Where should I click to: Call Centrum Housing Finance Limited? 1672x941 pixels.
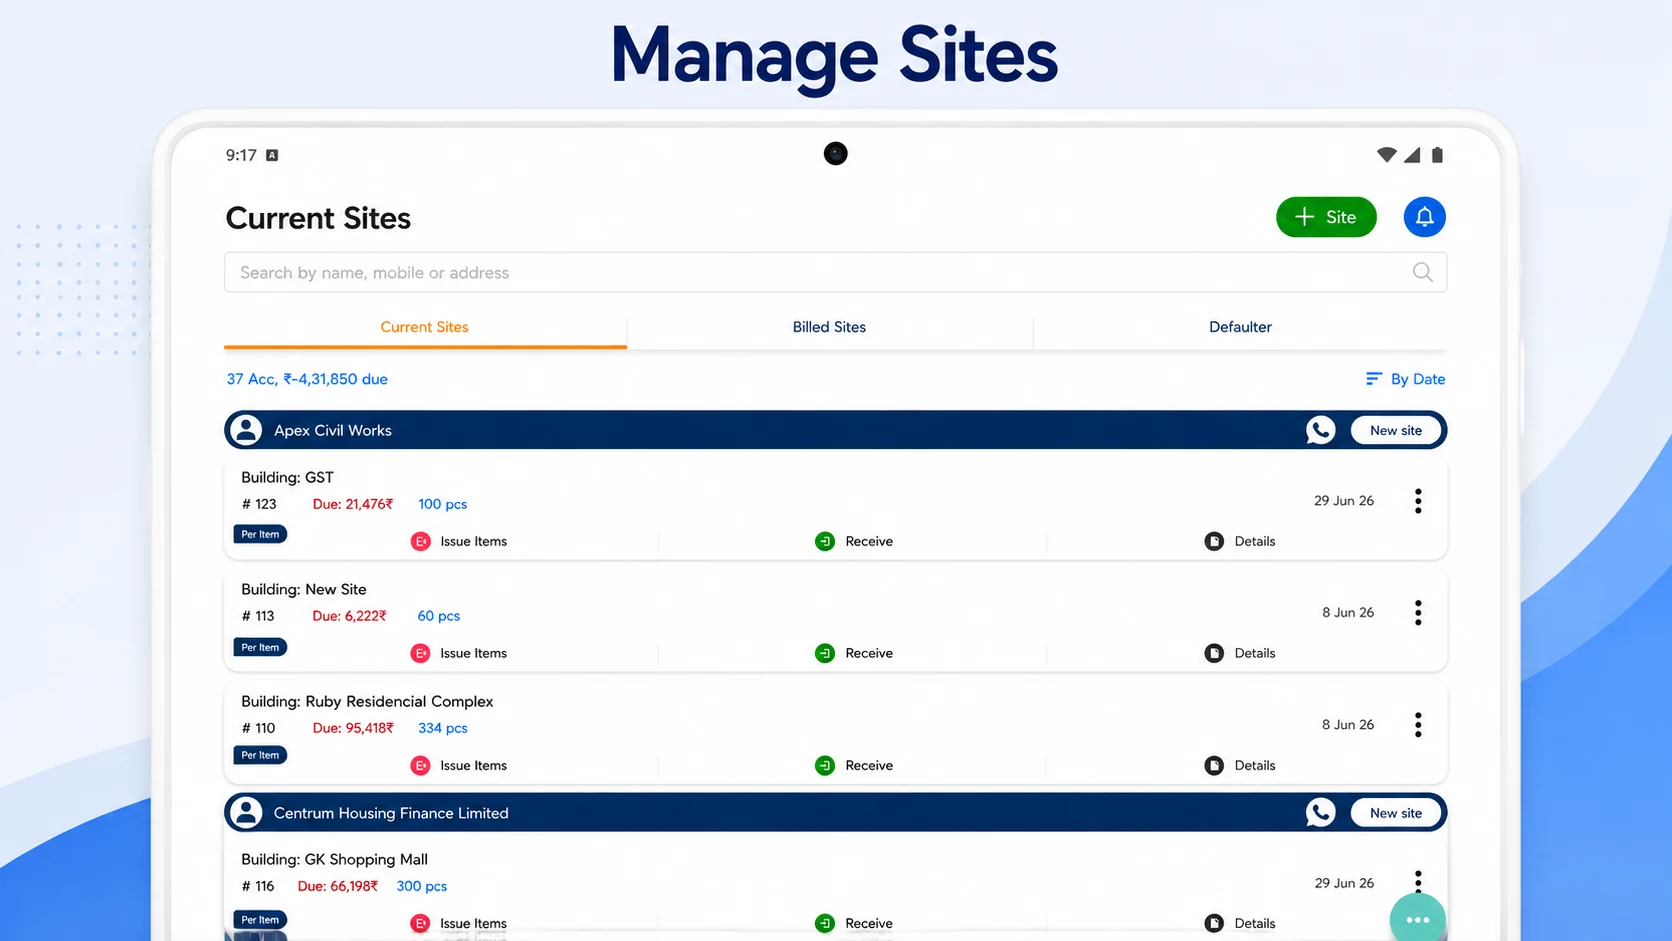click(x=1320, y=813)
